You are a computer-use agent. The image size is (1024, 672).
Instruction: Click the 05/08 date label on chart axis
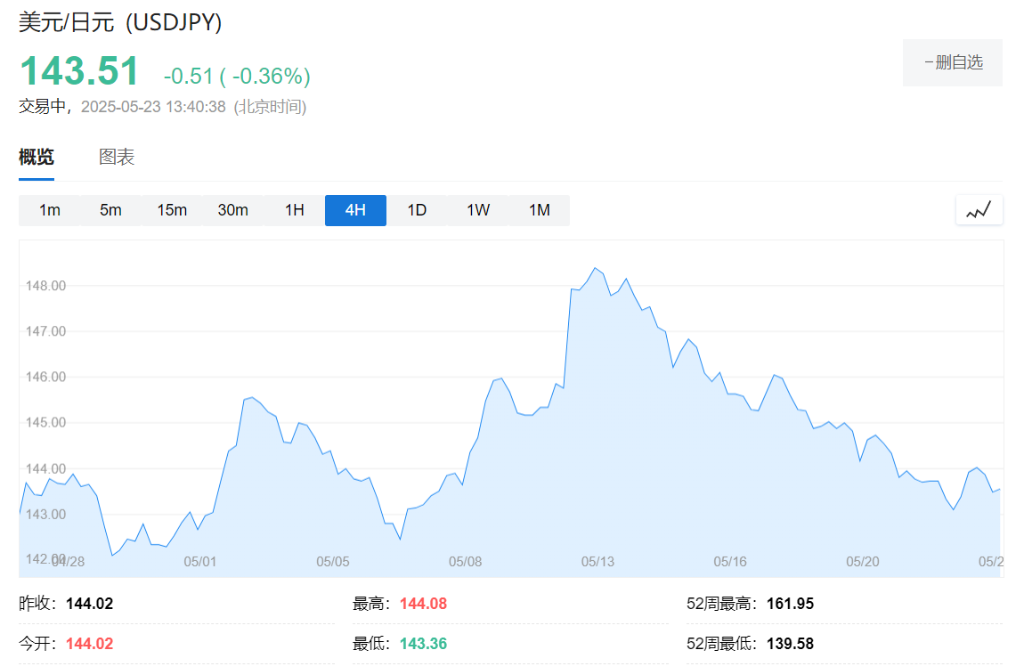pyautogui.click(x=465, y=562)
